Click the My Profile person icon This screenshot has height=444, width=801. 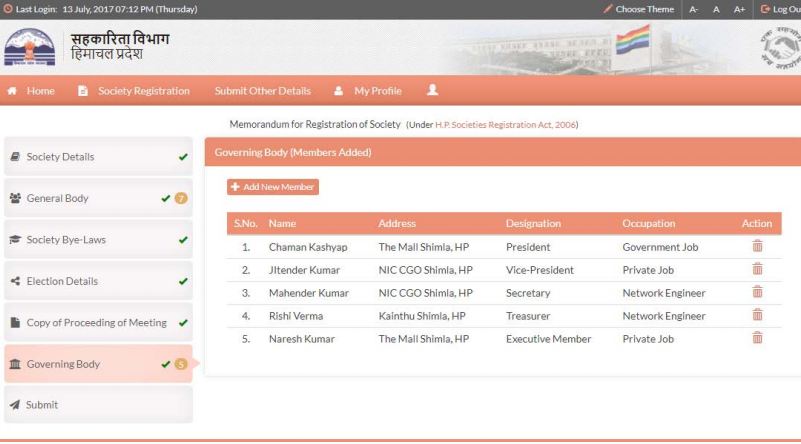pyautogui.click(x=338, y=91)
